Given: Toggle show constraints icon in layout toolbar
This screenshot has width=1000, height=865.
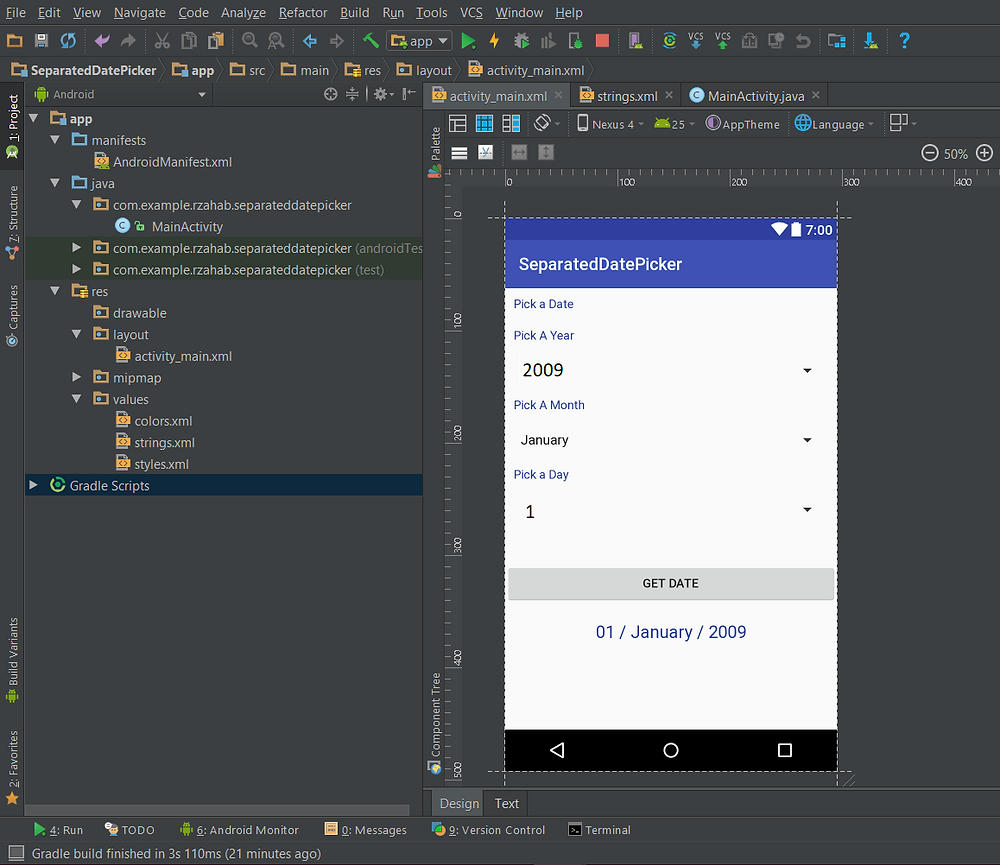Looking at the screenshot, I should pos(485,152).
